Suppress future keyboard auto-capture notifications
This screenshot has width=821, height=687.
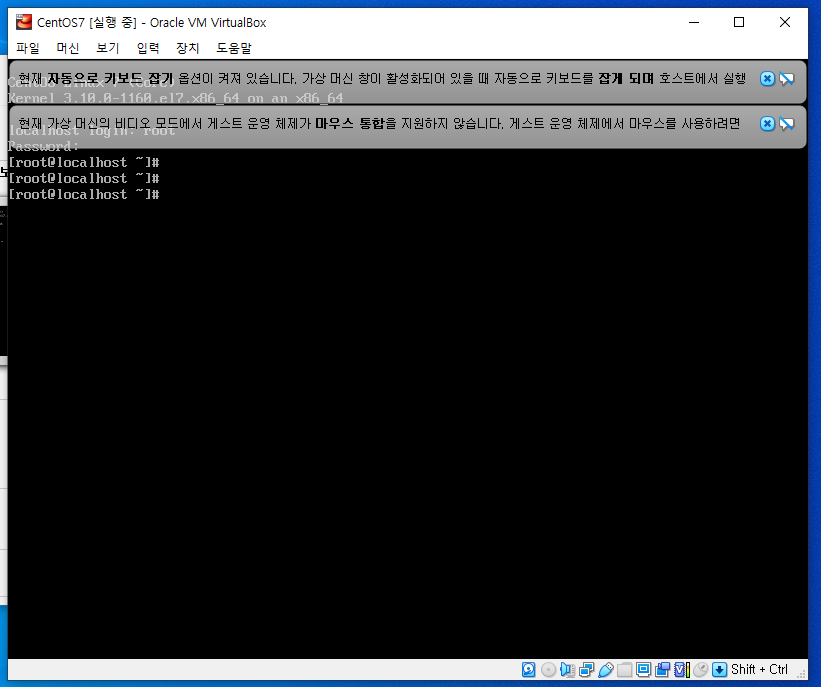click(x=786, y=79)
